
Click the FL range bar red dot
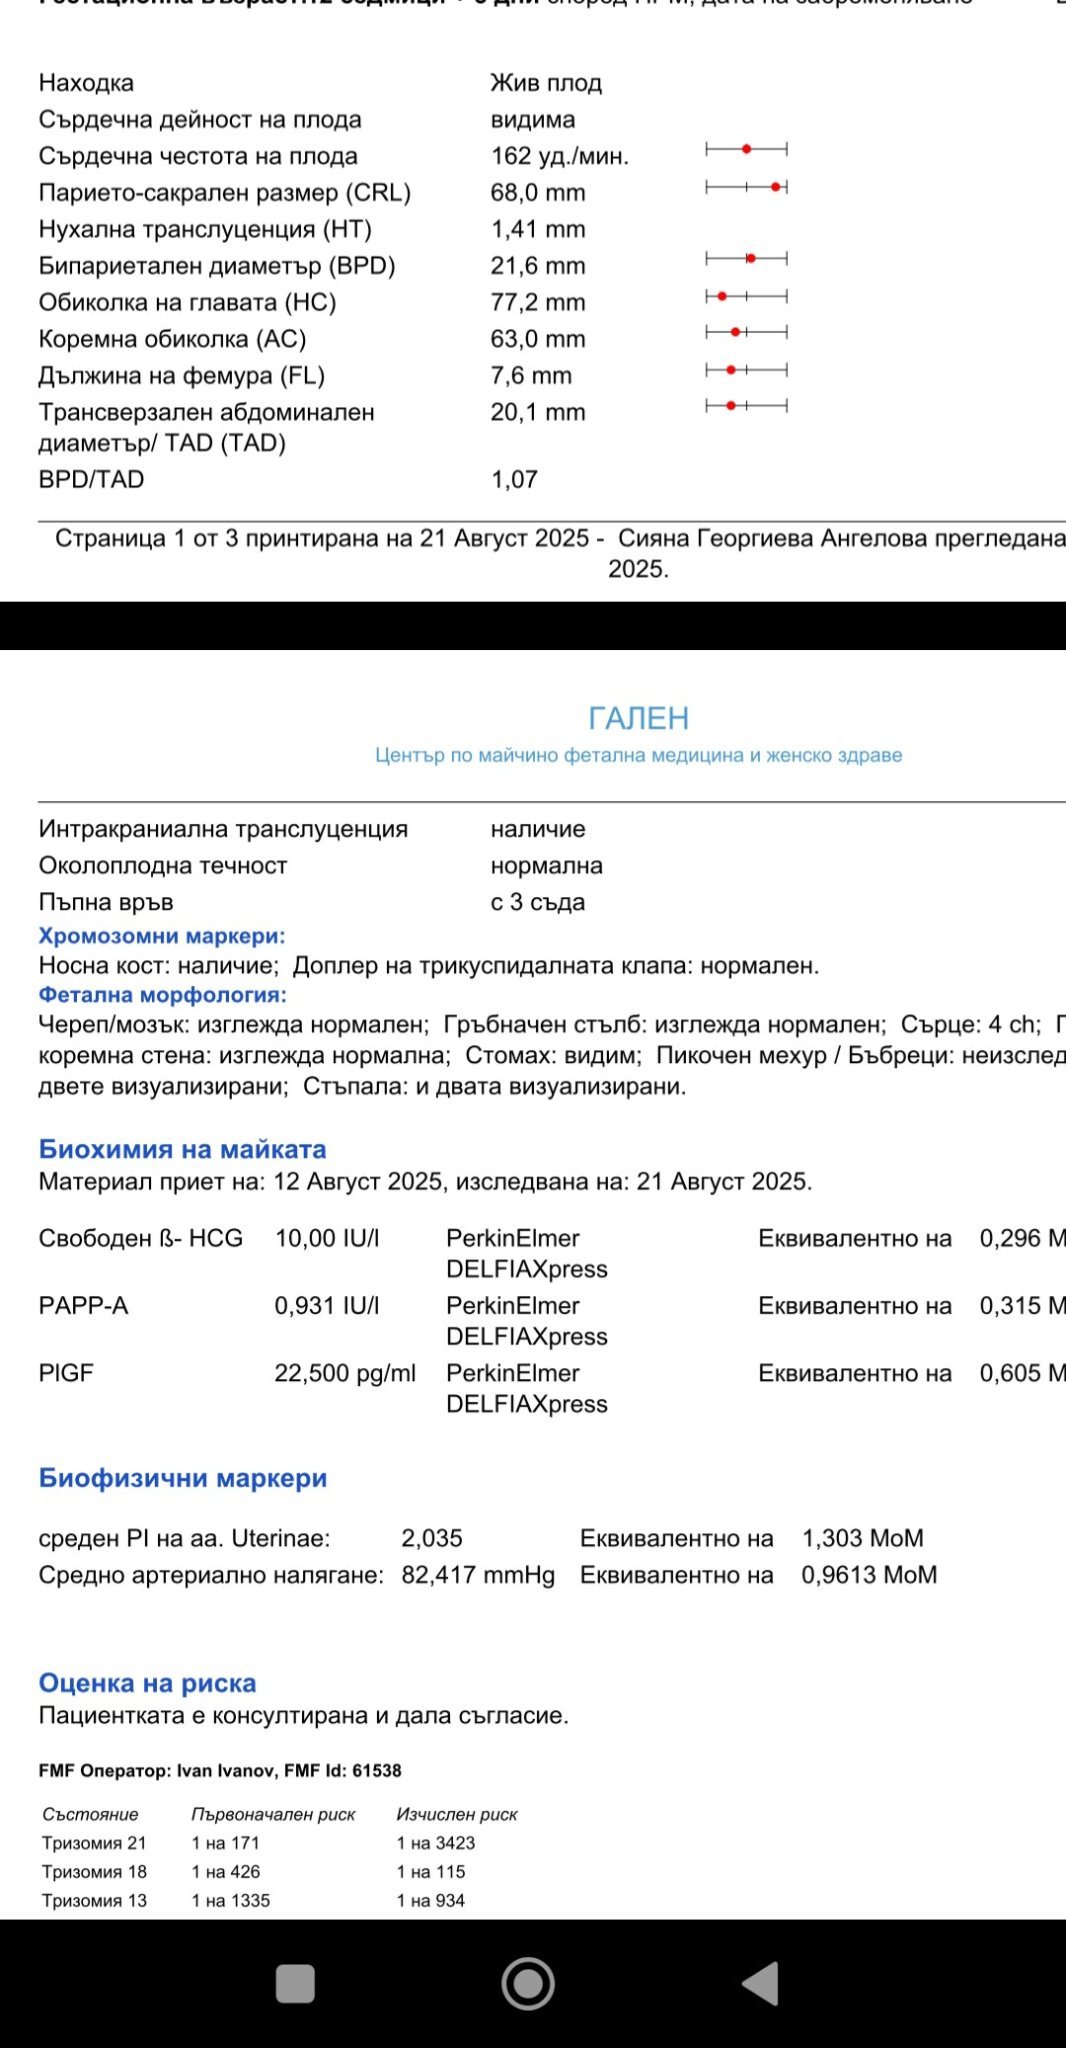(731, 370)
